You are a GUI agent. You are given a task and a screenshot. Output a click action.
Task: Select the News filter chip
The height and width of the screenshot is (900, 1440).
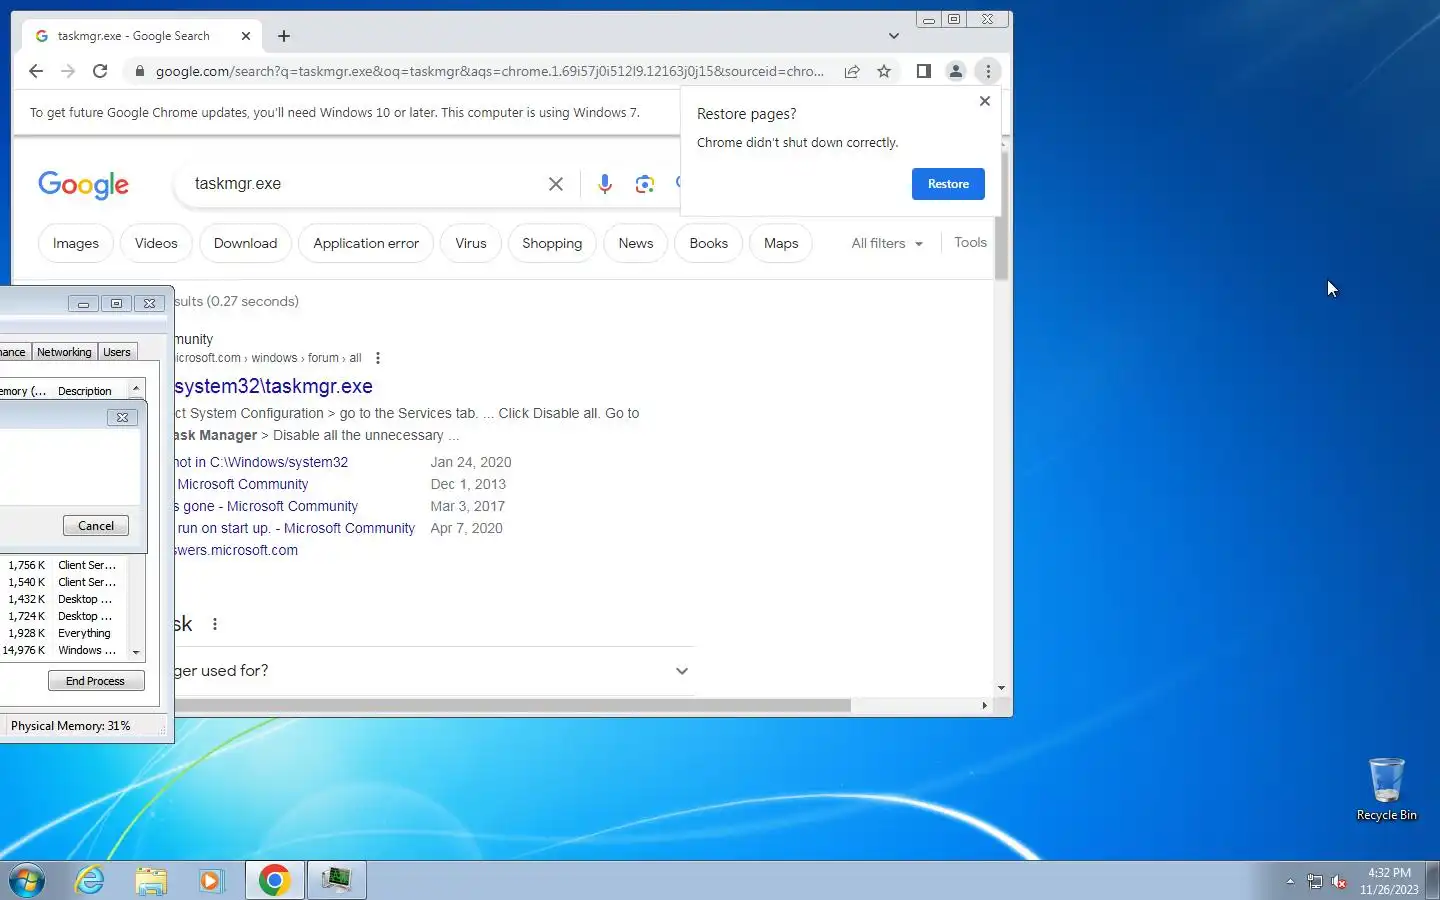click(x=636, y=243)
